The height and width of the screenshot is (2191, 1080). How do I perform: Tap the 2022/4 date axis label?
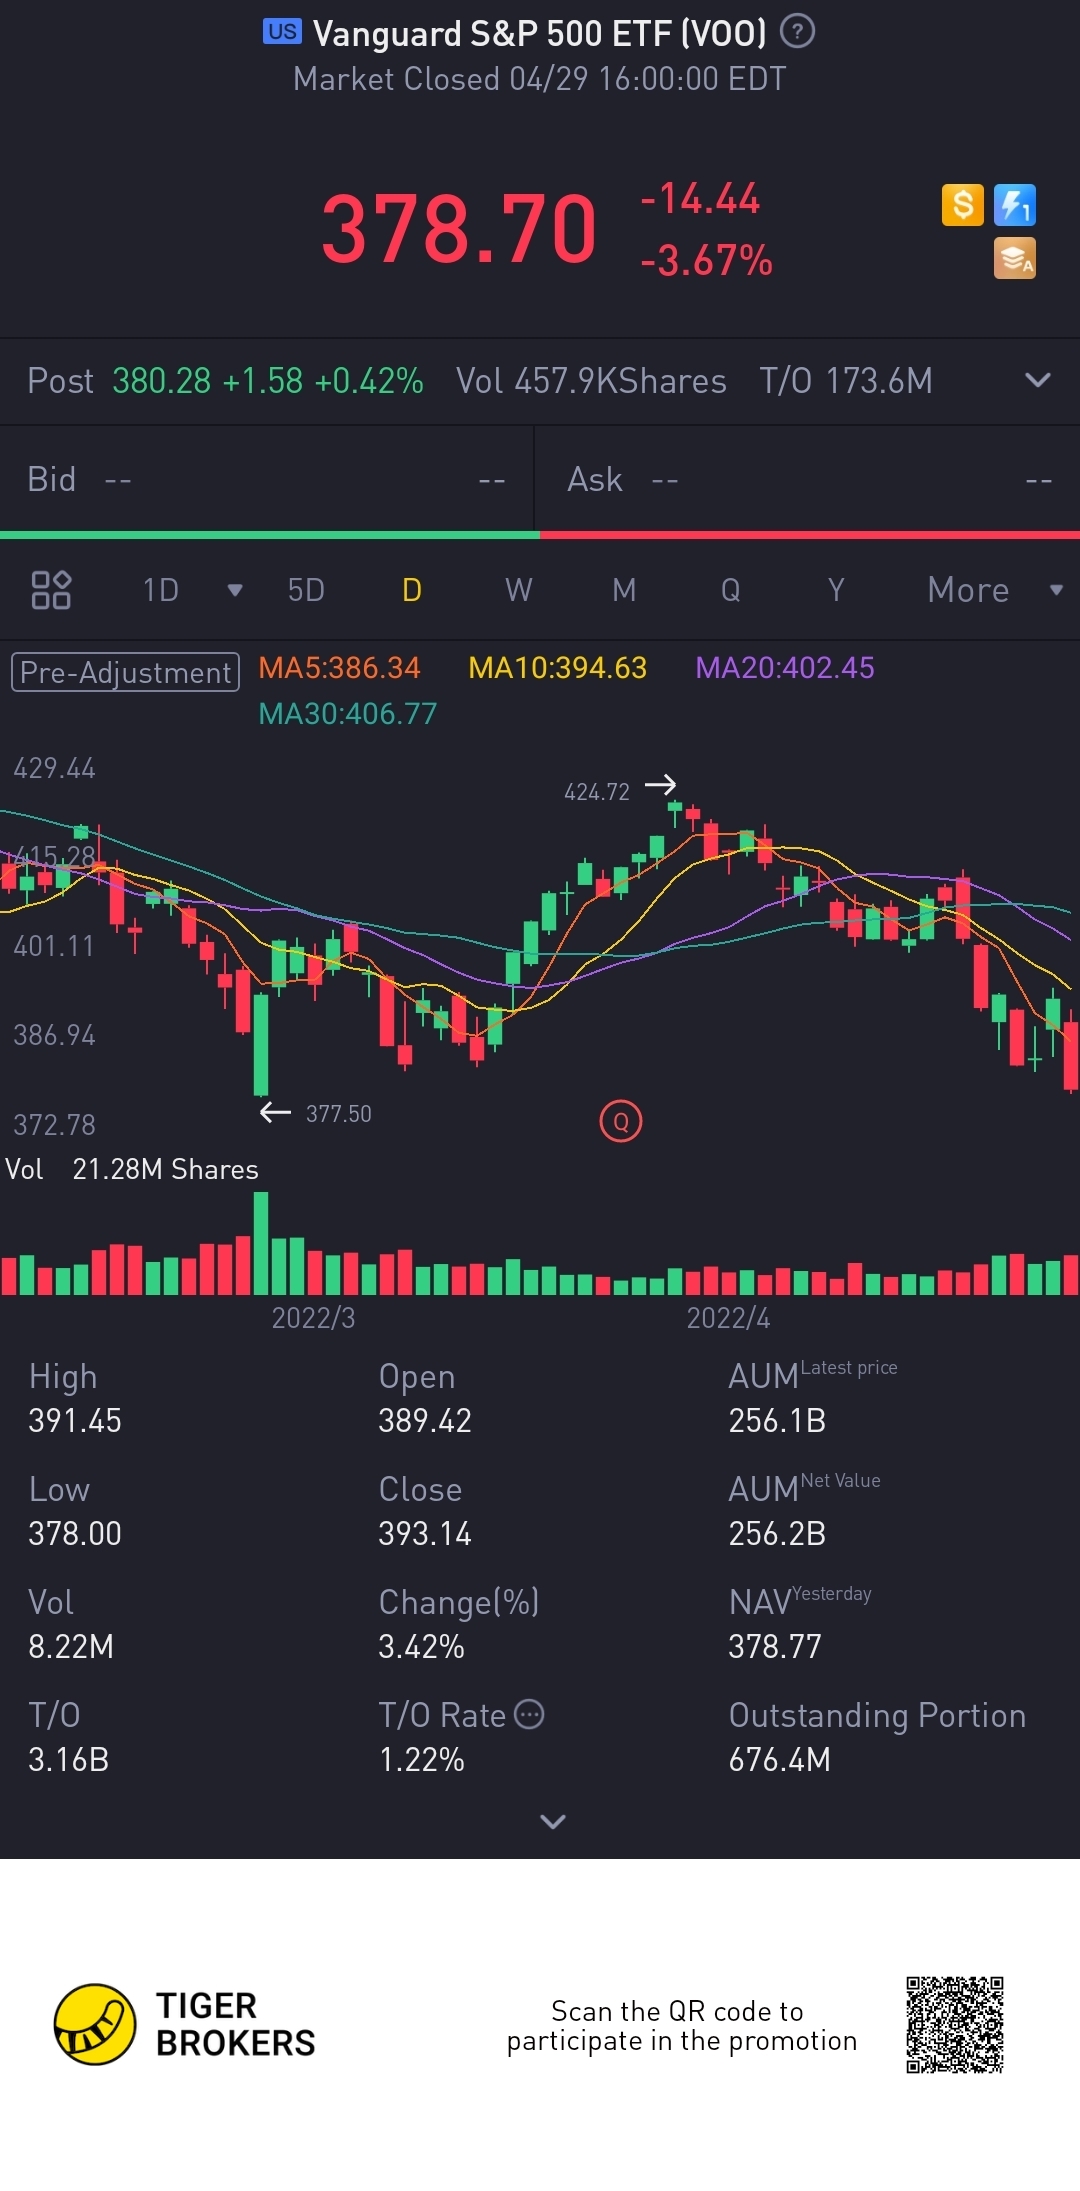[728, 1318]
